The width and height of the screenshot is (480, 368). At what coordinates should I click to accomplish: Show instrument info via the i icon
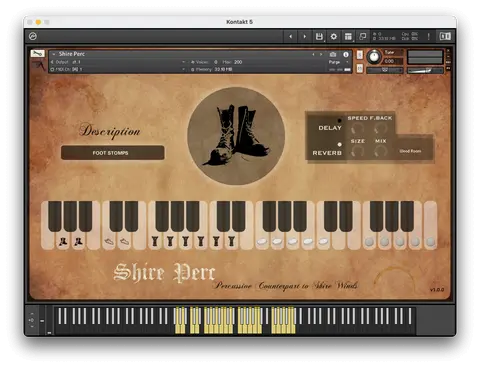pyautogui.click(x=346, y=54)
